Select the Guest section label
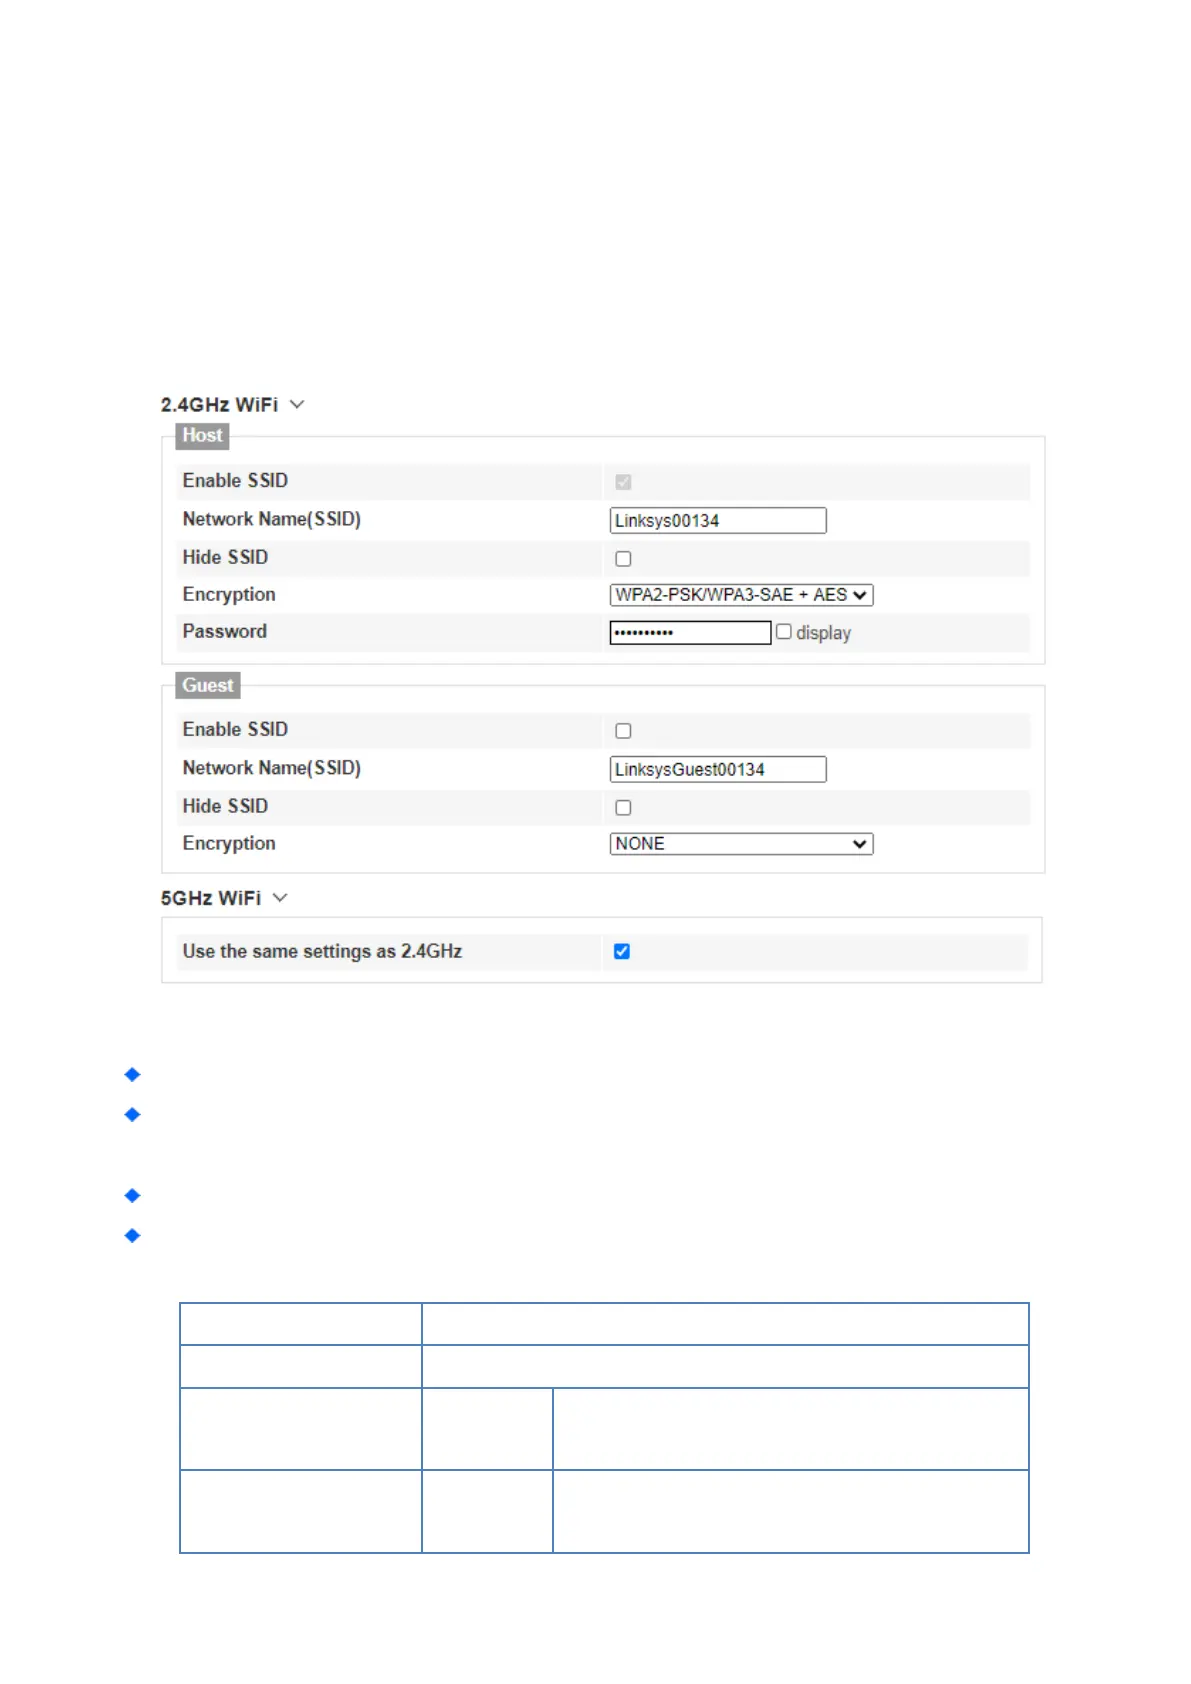The height and width of the screenshot is (1684, 1191). pyautogui.click(x=207, y=686)
